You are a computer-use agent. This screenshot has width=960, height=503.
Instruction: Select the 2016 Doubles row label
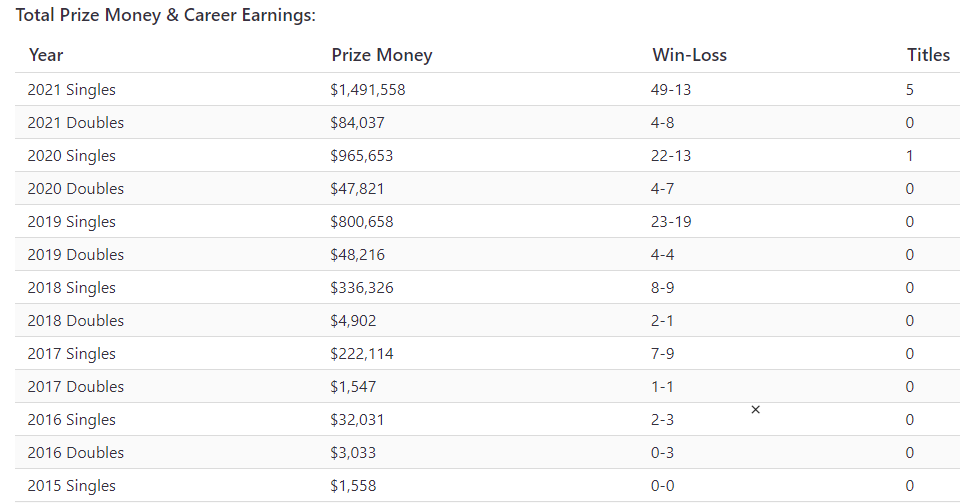click(75, 453)
